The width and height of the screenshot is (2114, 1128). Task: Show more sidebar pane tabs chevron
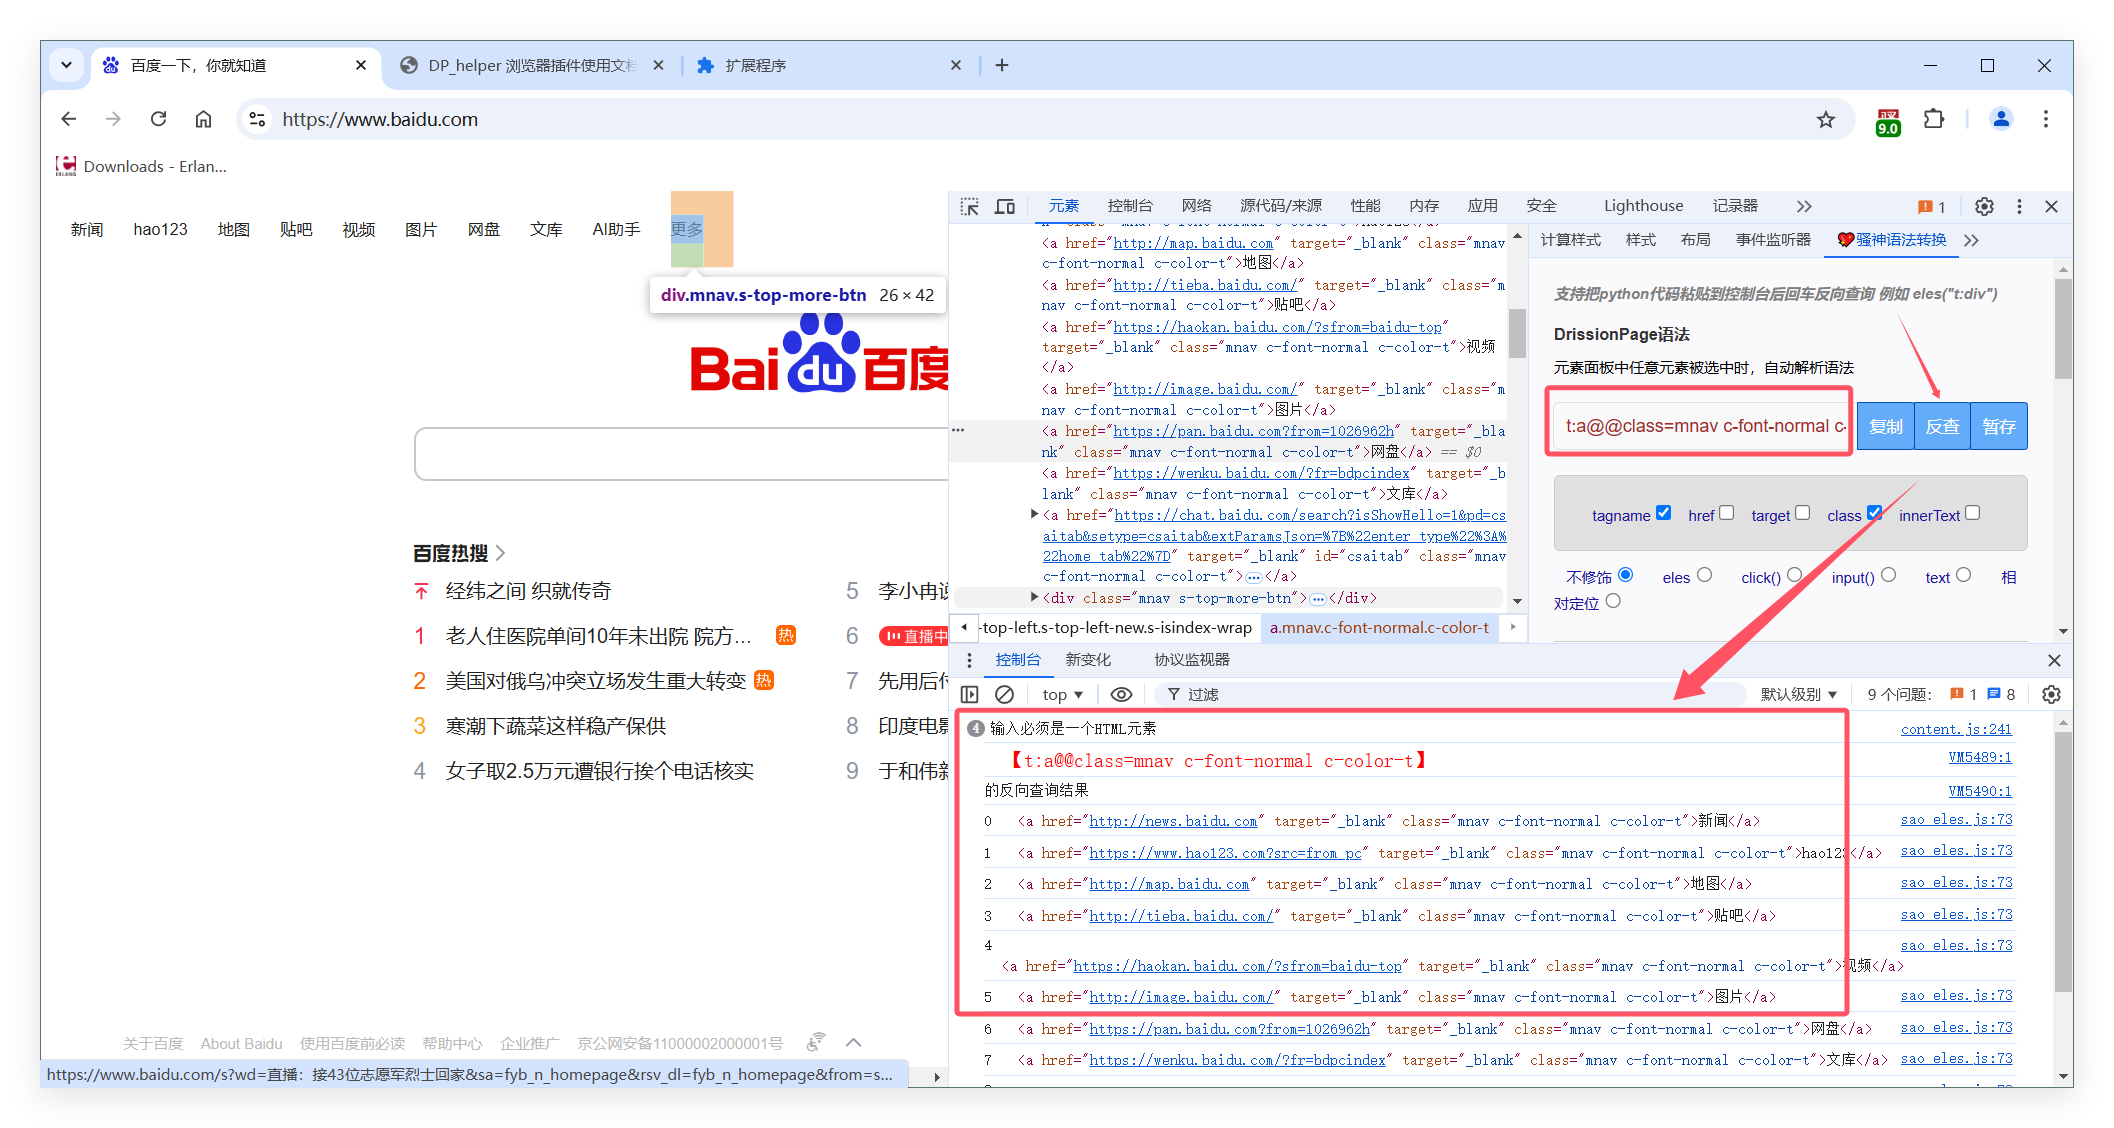click(1971, 240)
